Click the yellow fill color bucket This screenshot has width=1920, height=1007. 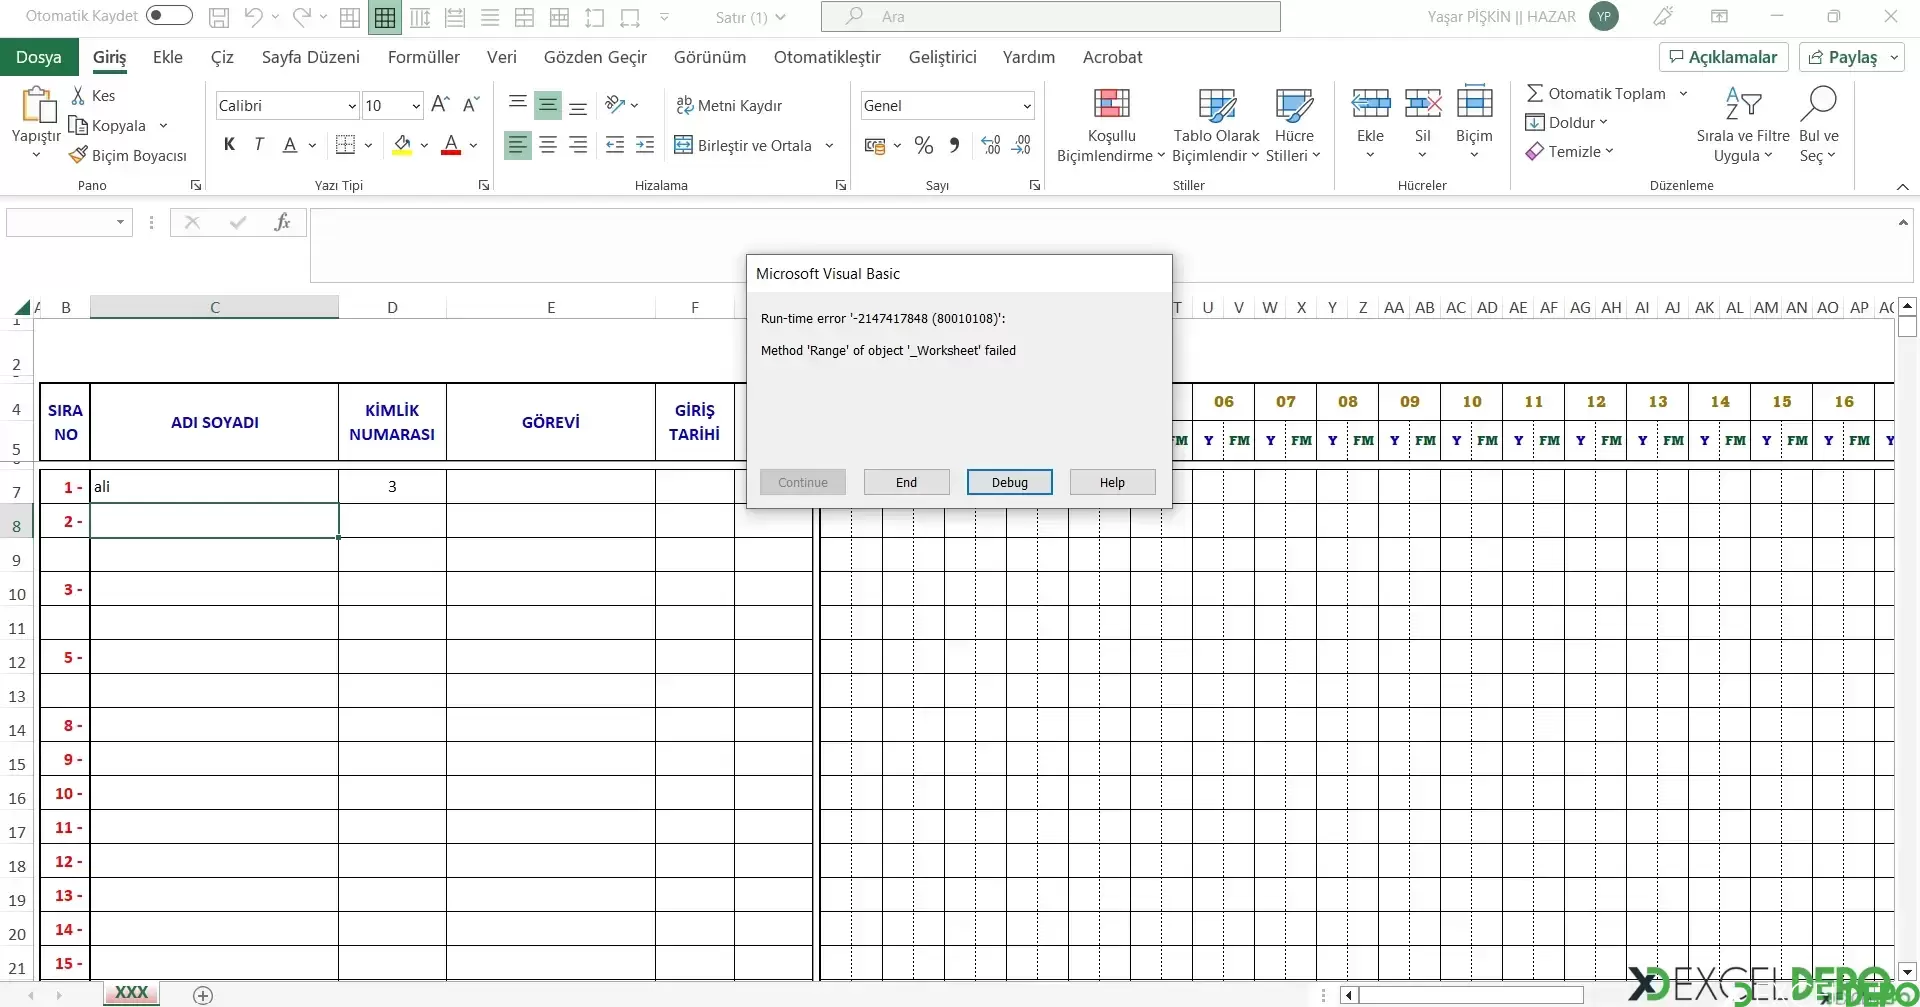coord(402,145)
